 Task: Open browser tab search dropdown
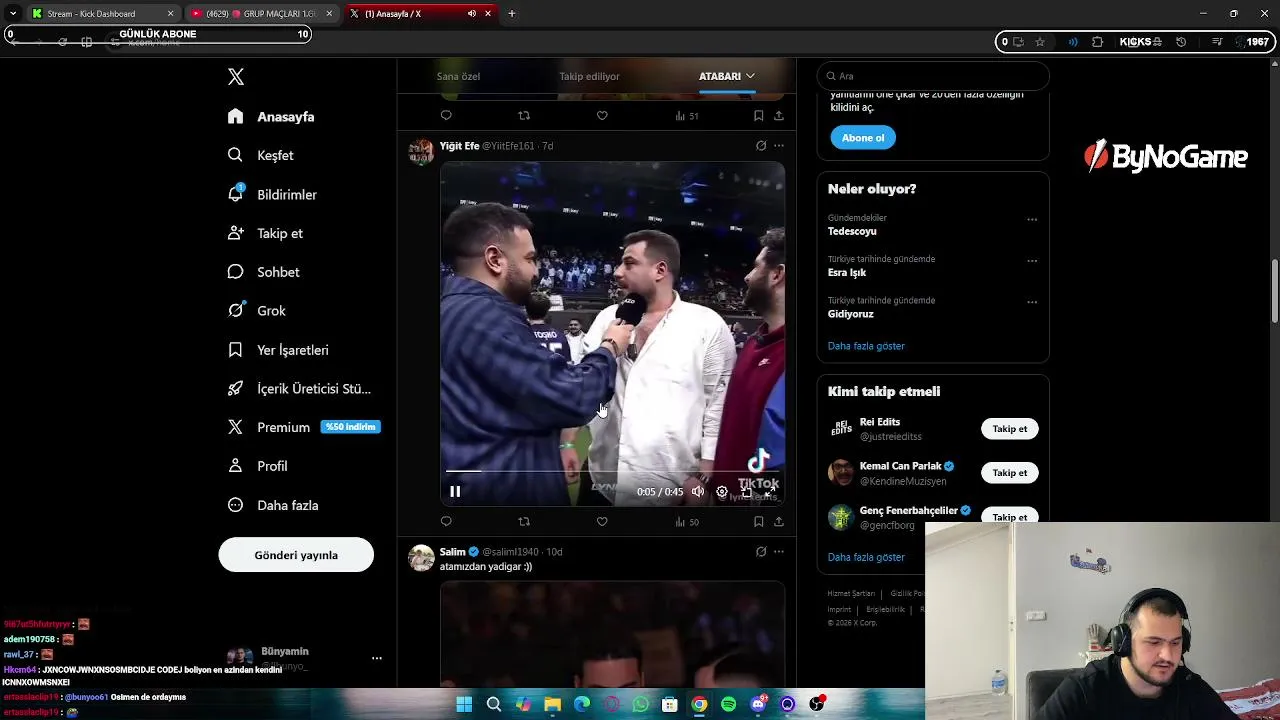click(x=12, y=14)
